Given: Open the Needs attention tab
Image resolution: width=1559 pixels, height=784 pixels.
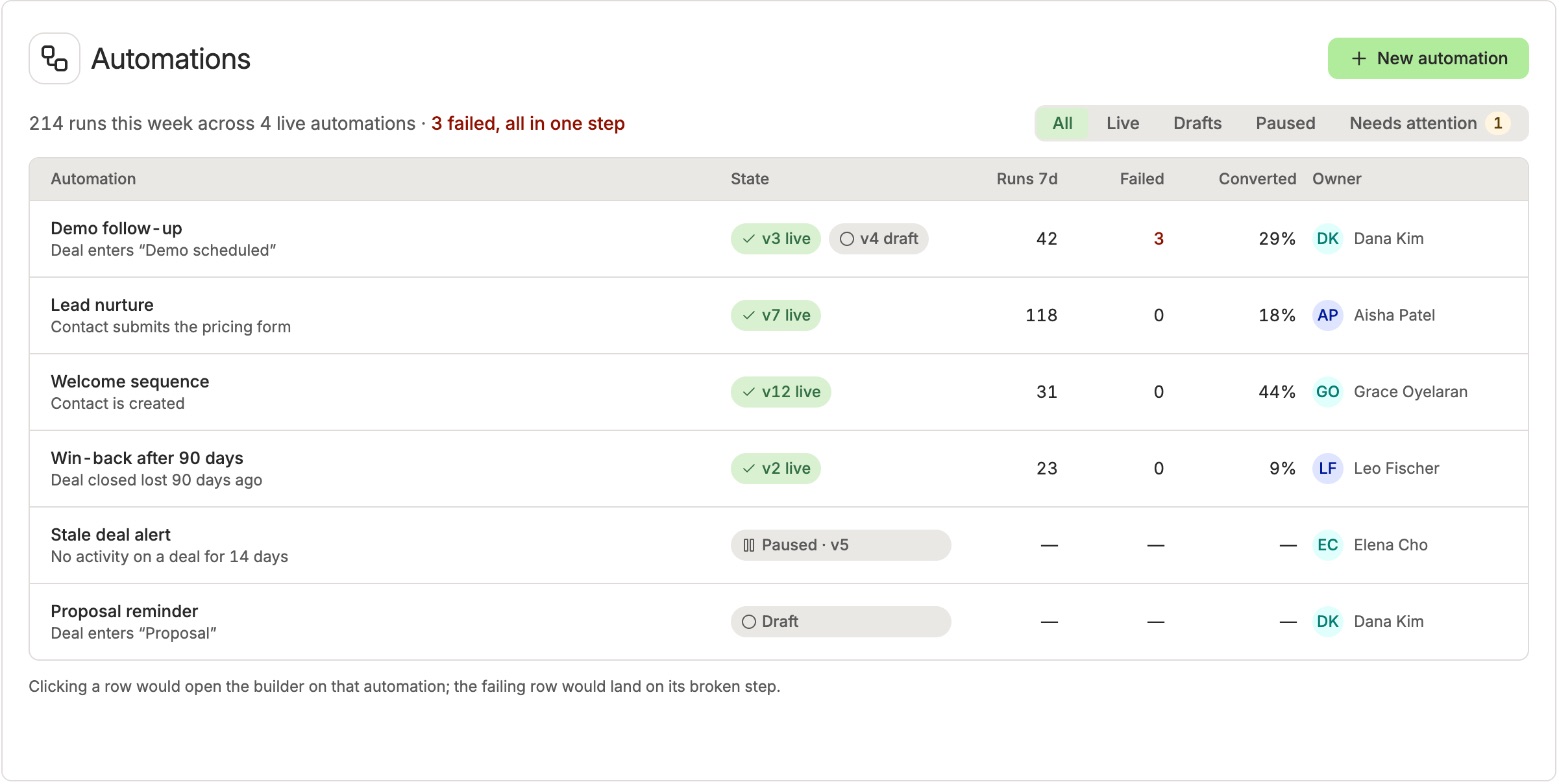Looking at the screenshot, I should coord(1428,123).
